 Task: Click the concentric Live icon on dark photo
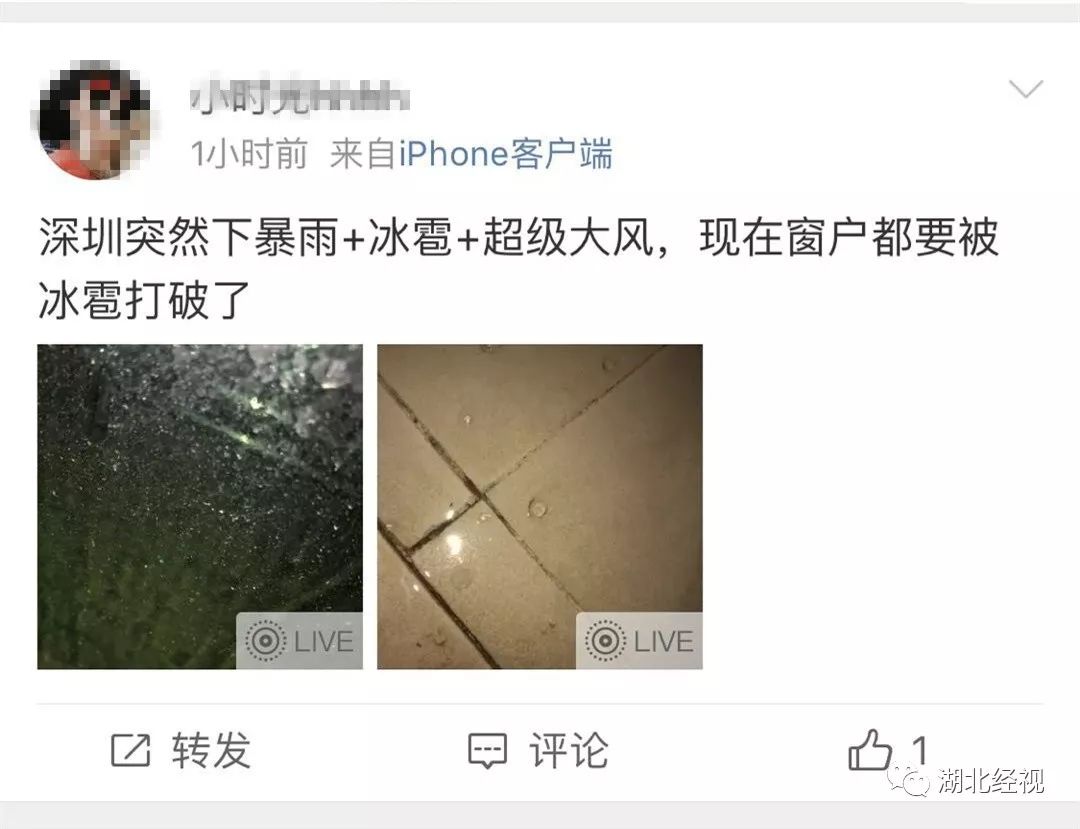pyautogui.click(x=265, y=641)
